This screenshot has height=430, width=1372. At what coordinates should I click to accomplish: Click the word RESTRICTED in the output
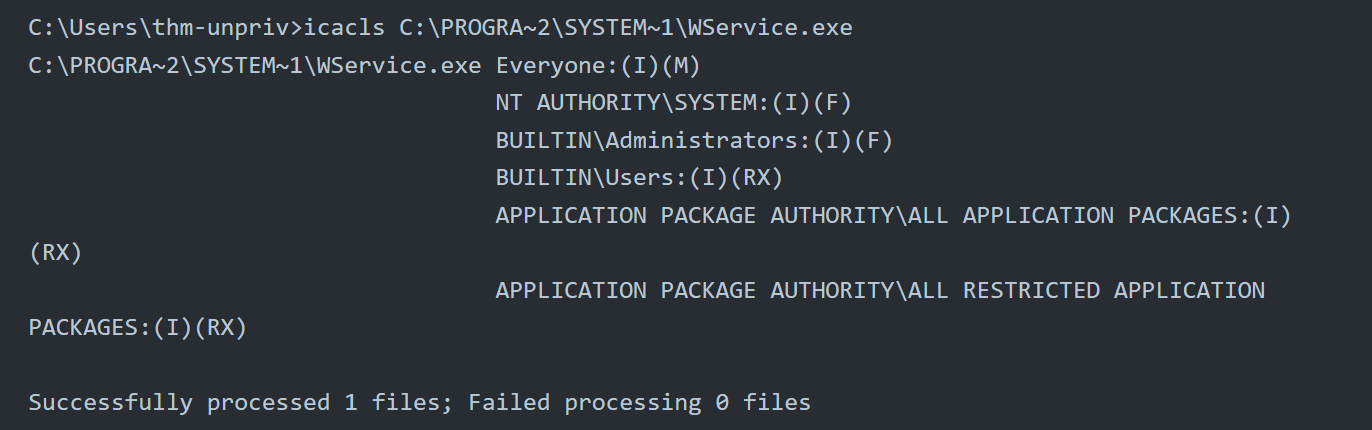point(1031,291)
